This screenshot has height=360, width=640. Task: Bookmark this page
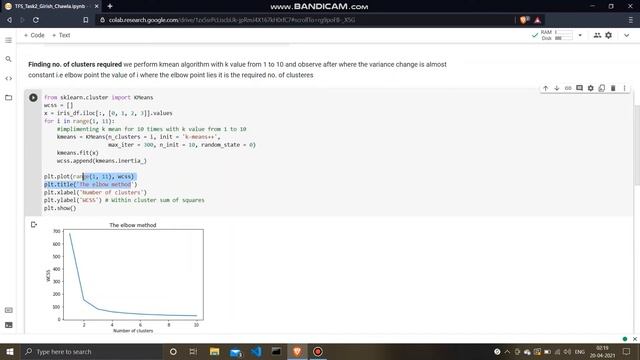pyautogui.click(x=86, y=20)
